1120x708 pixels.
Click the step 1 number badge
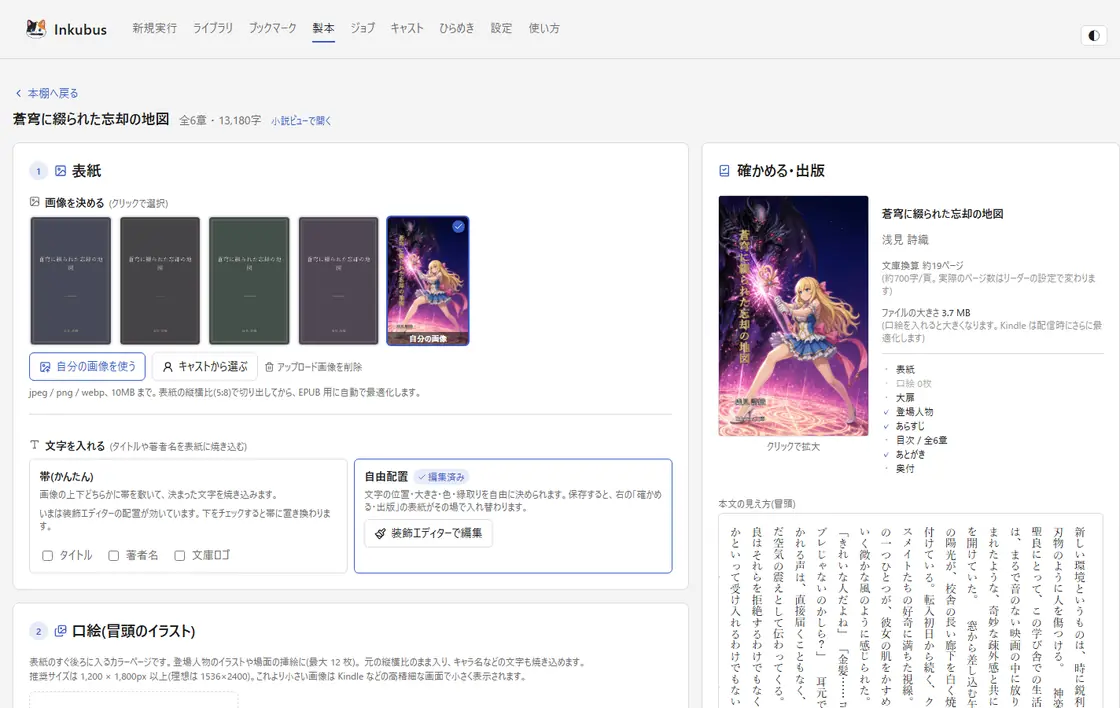pos(39,171)
